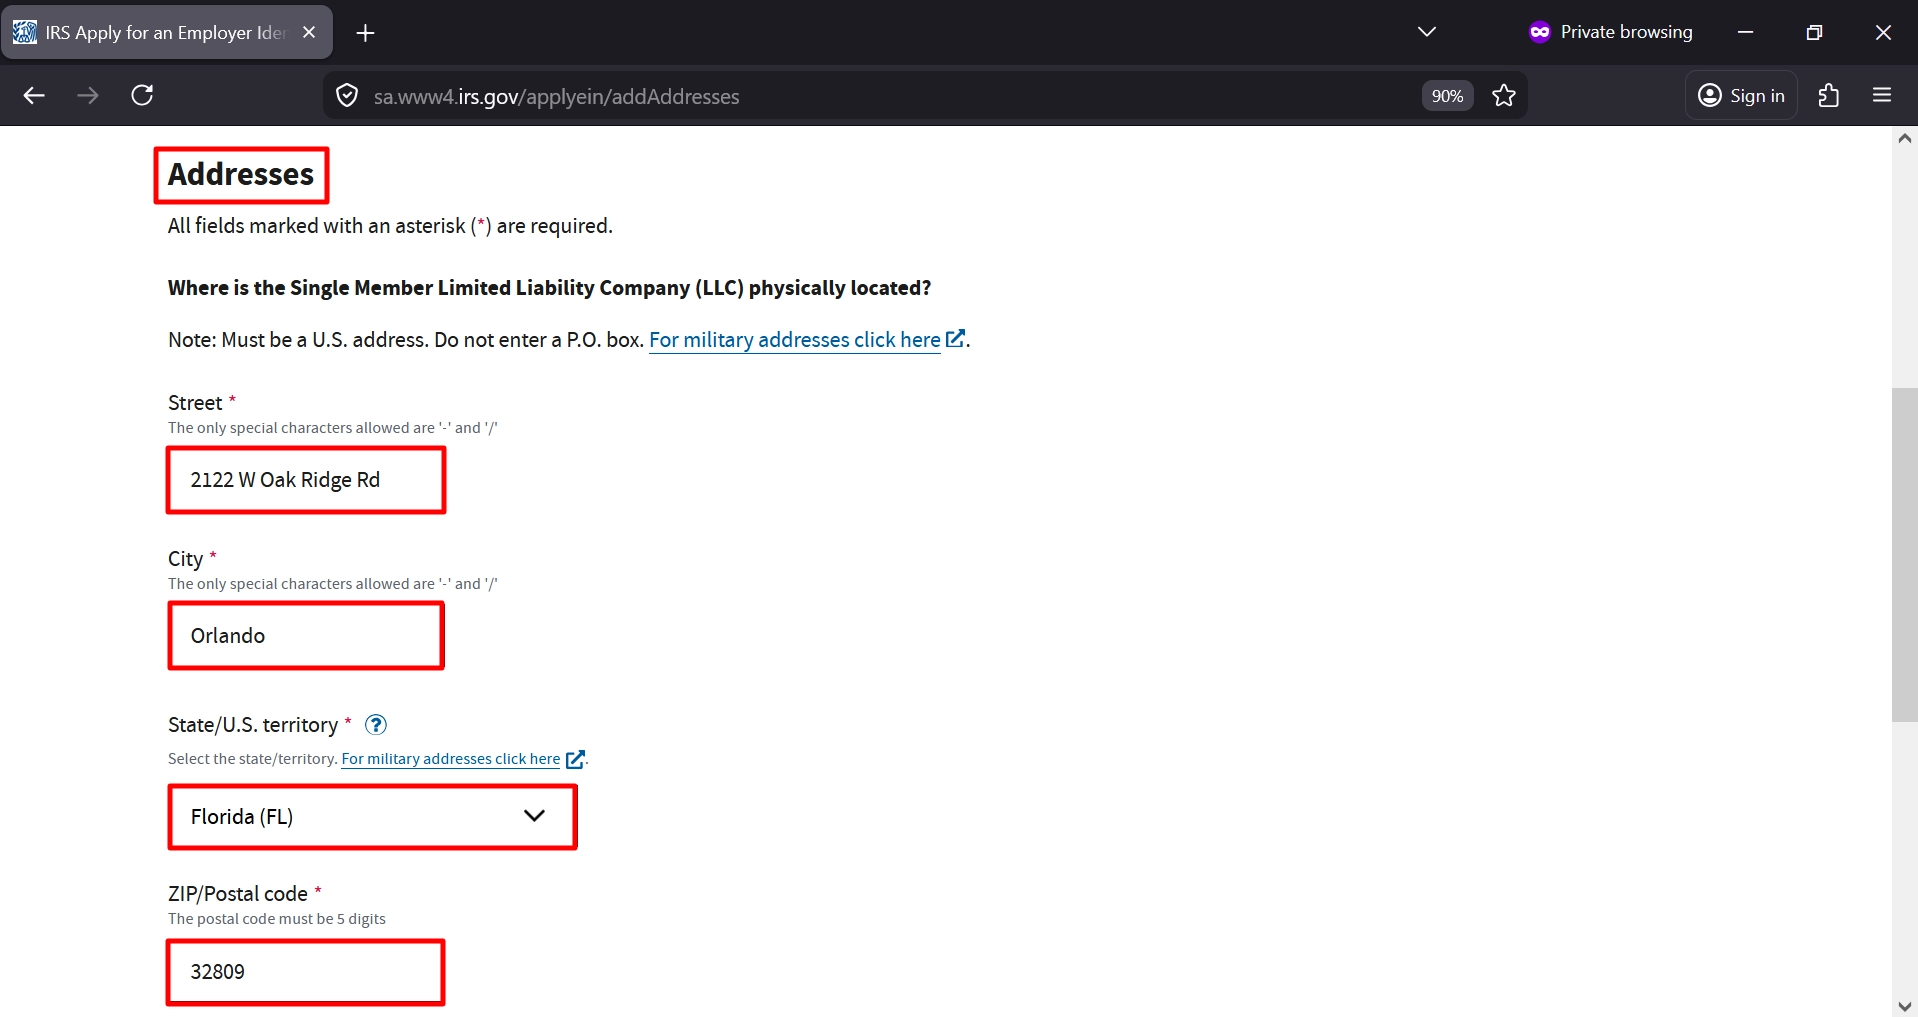This screenshot has width=1918, height=1017.
Task: Open the Firefox hamburger menu
Action: tap(1881, 96)
